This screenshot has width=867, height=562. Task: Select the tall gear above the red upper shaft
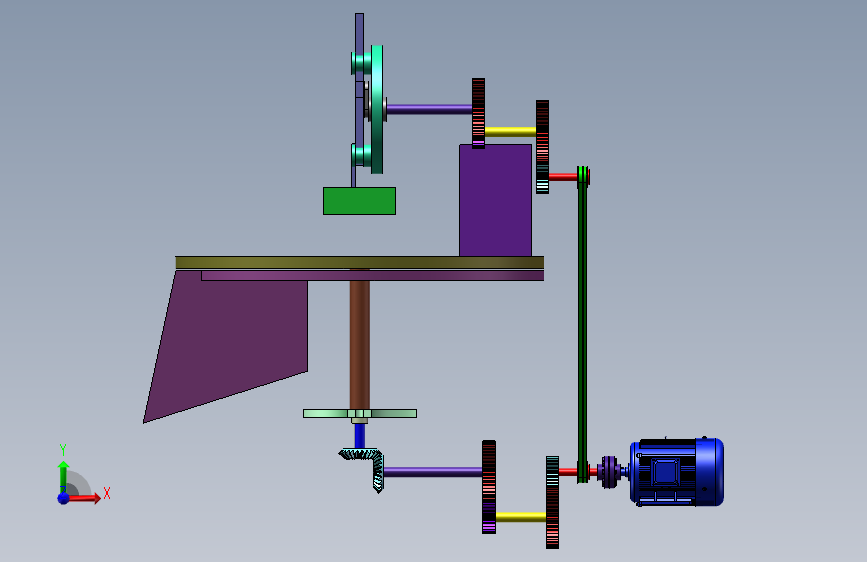coord(542,147)
